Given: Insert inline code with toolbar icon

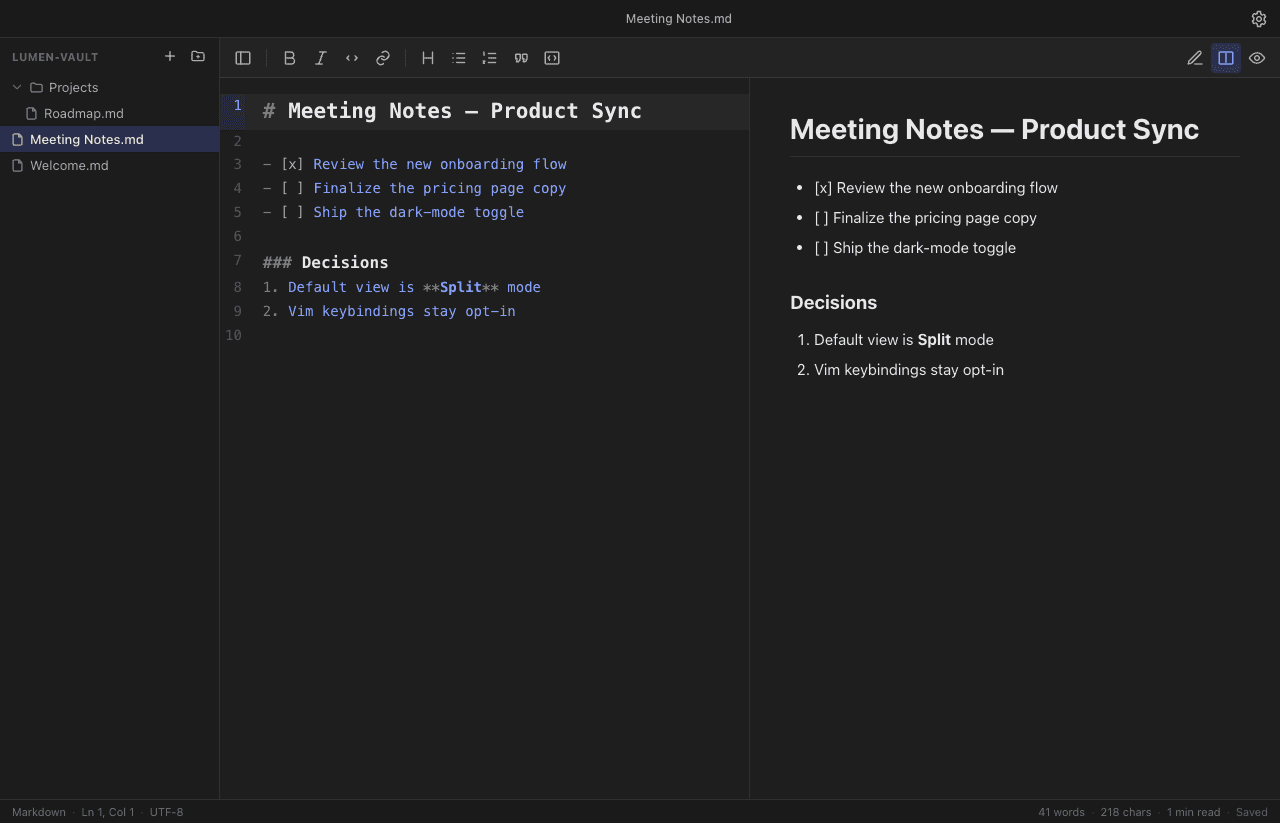Looking at the screenshot, I should point(351,58).
